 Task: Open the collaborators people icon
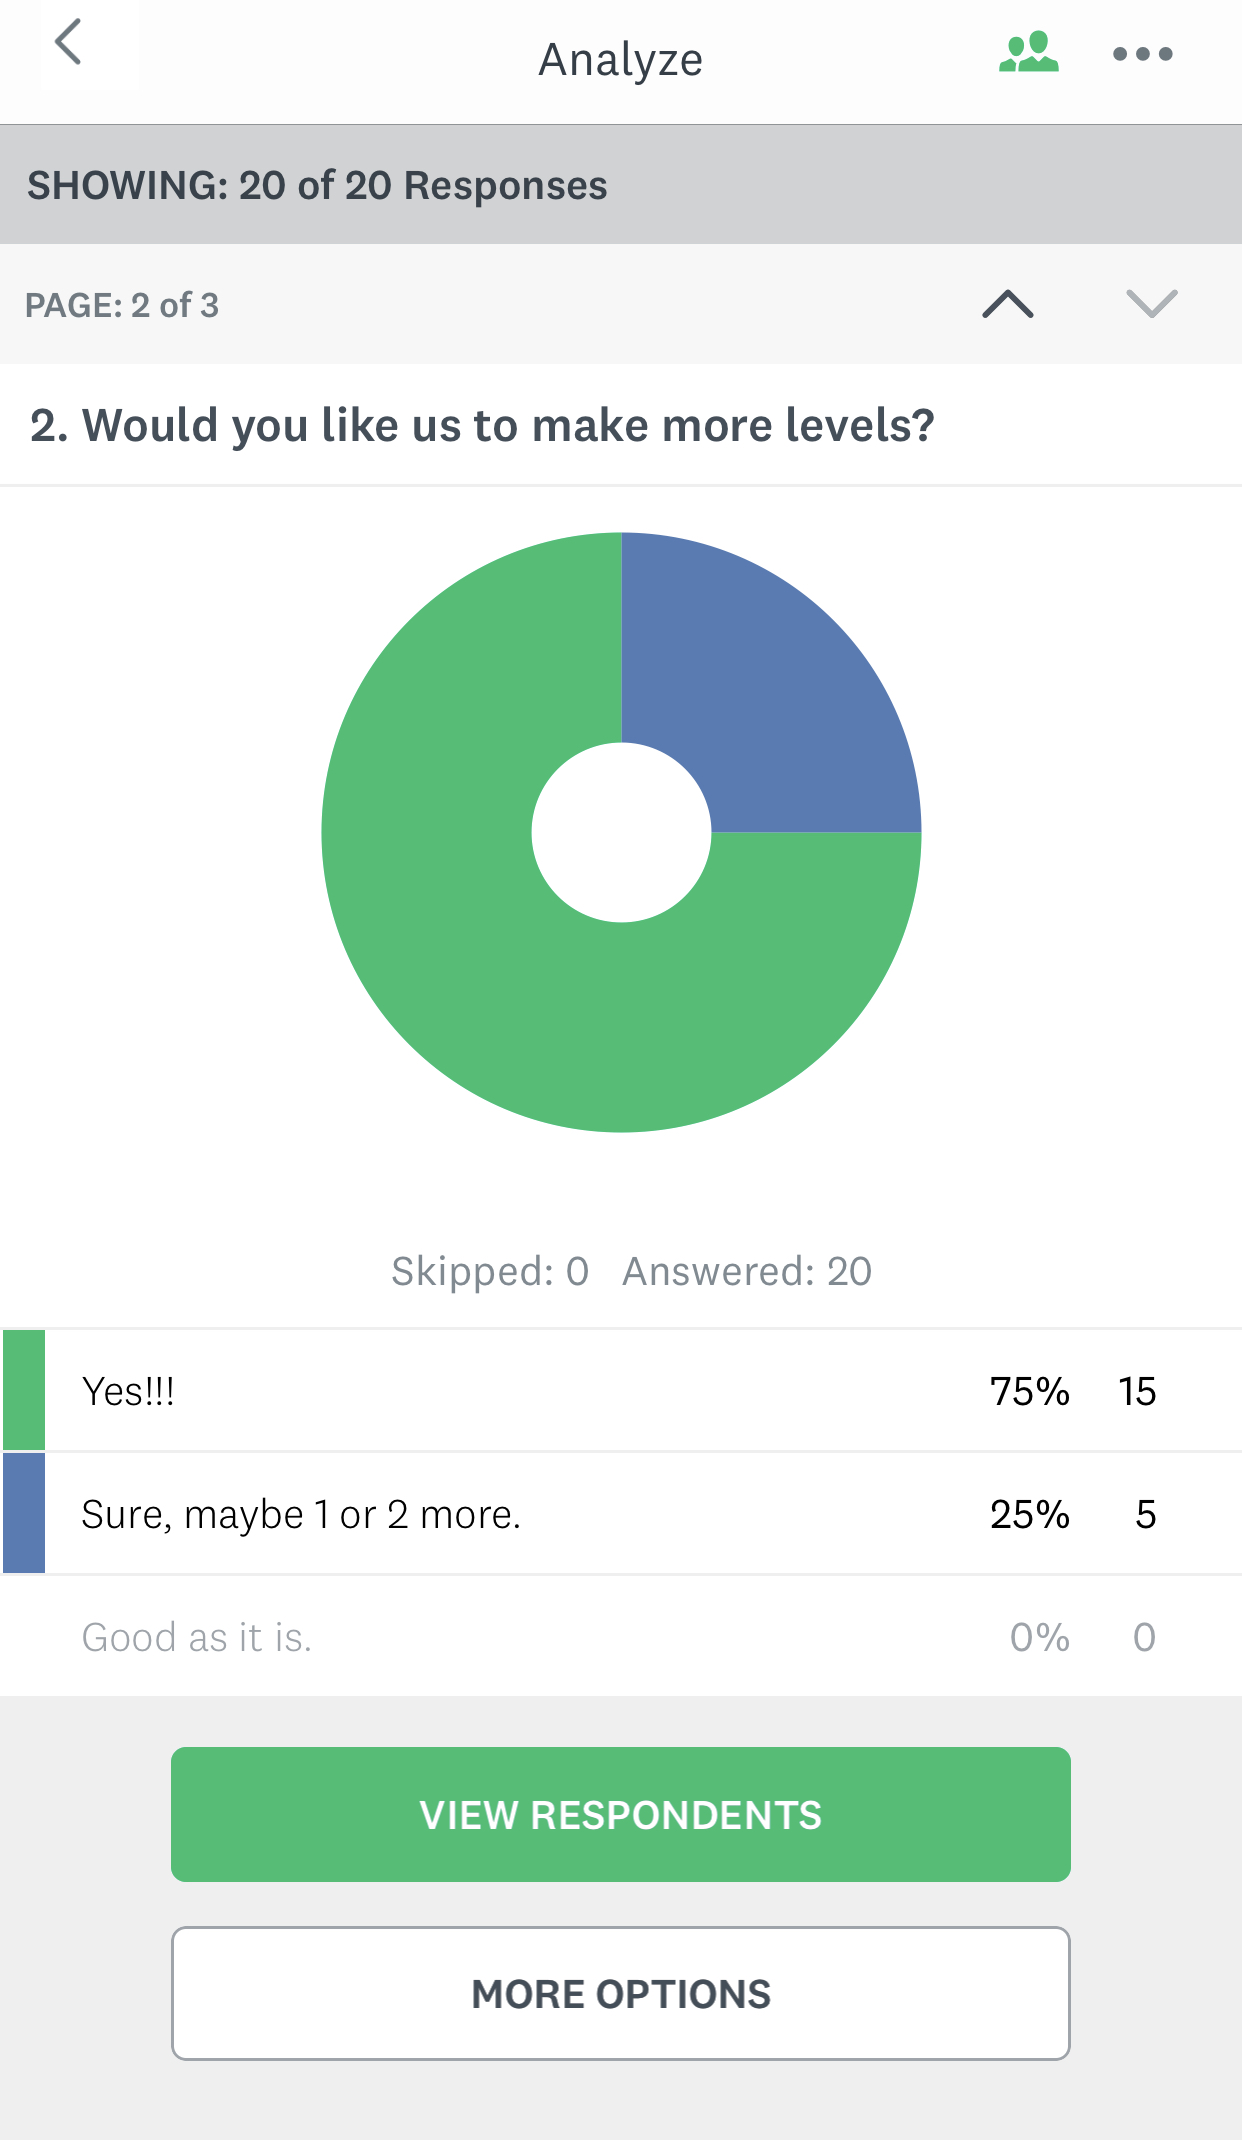coord(1028,52)
